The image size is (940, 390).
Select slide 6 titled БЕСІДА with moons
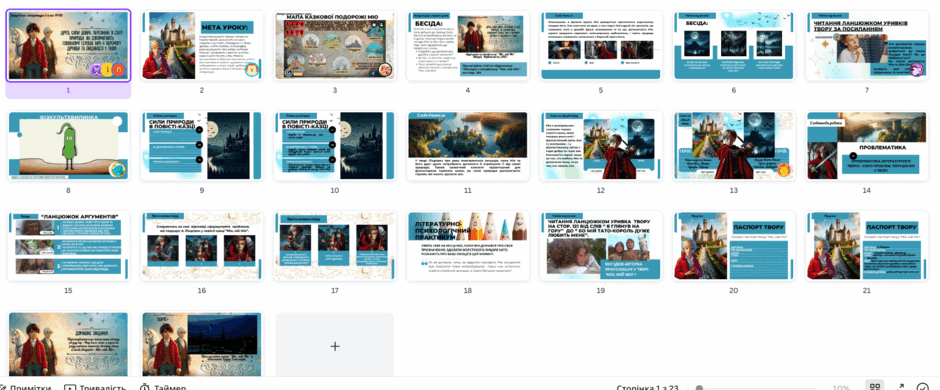tap(734, 46)
